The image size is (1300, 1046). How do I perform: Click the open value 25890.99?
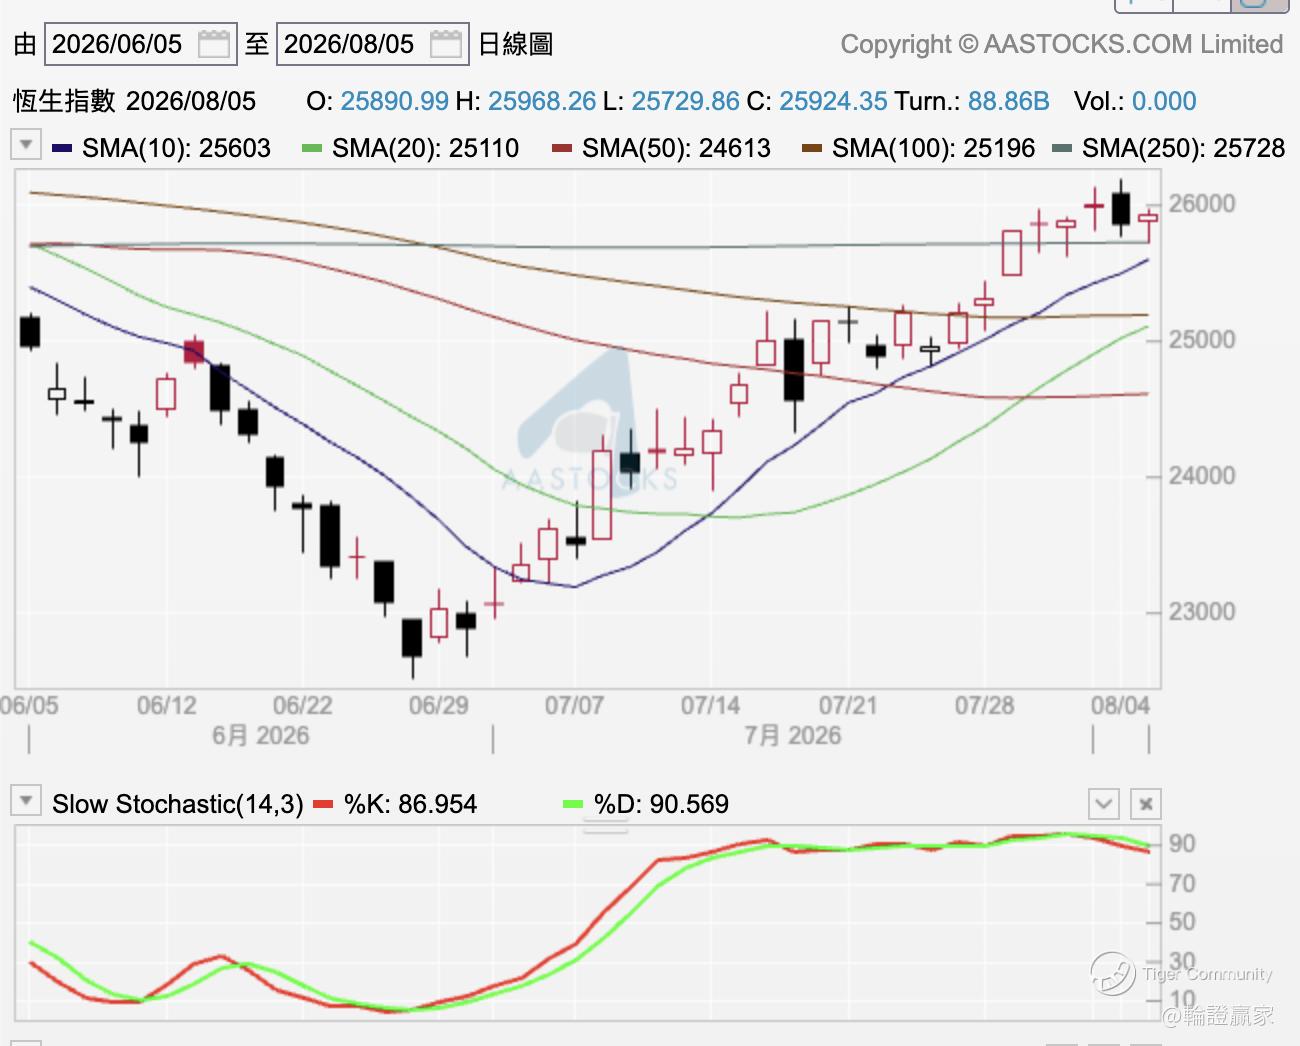click(x=394, y=101)
